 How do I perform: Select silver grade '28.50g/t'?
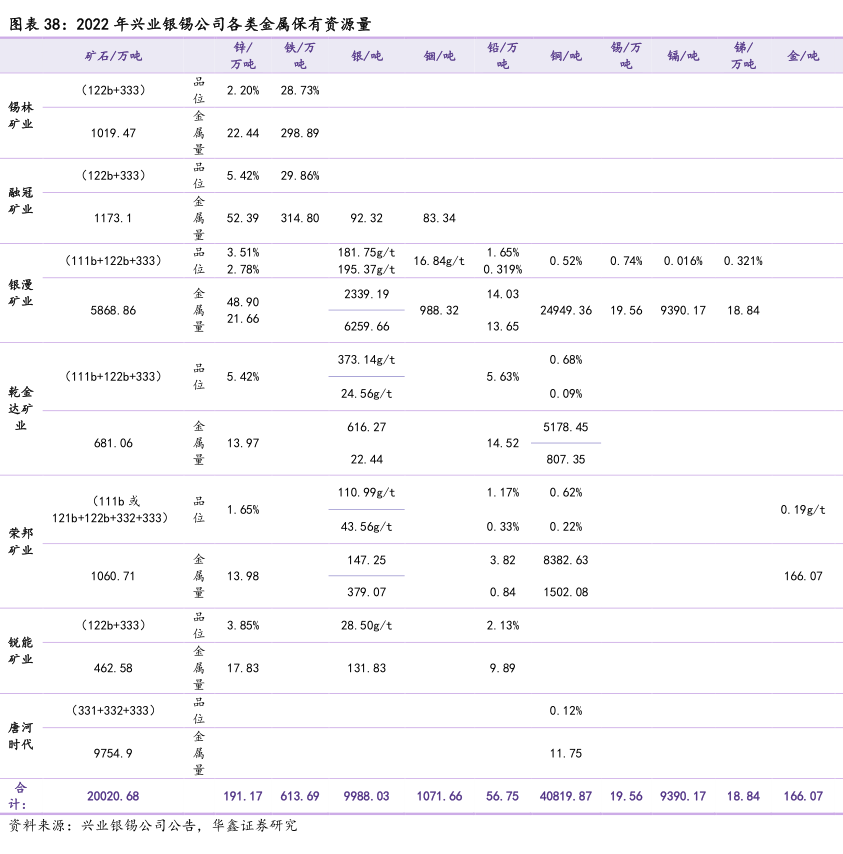tap(366, 626)
